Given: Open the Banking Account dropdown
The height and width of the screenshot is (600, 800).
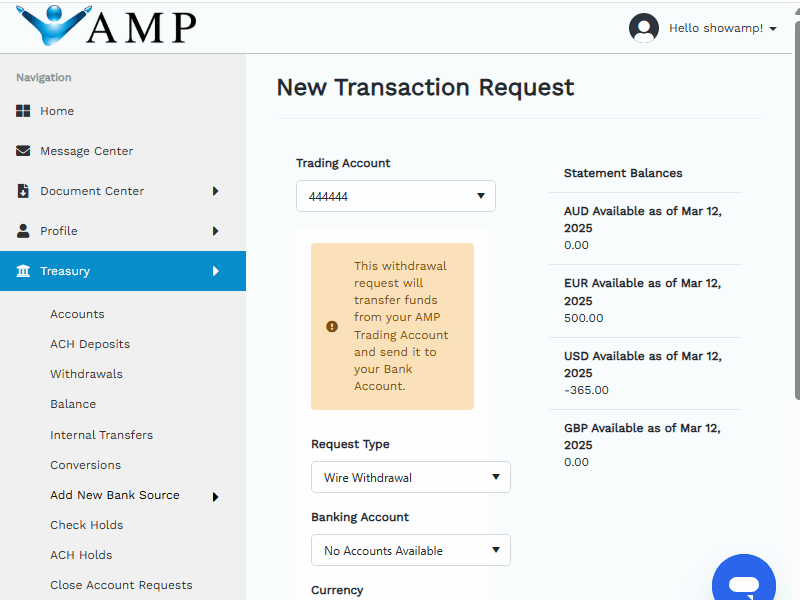Looking at the screenshot, I should coord(411,551).
